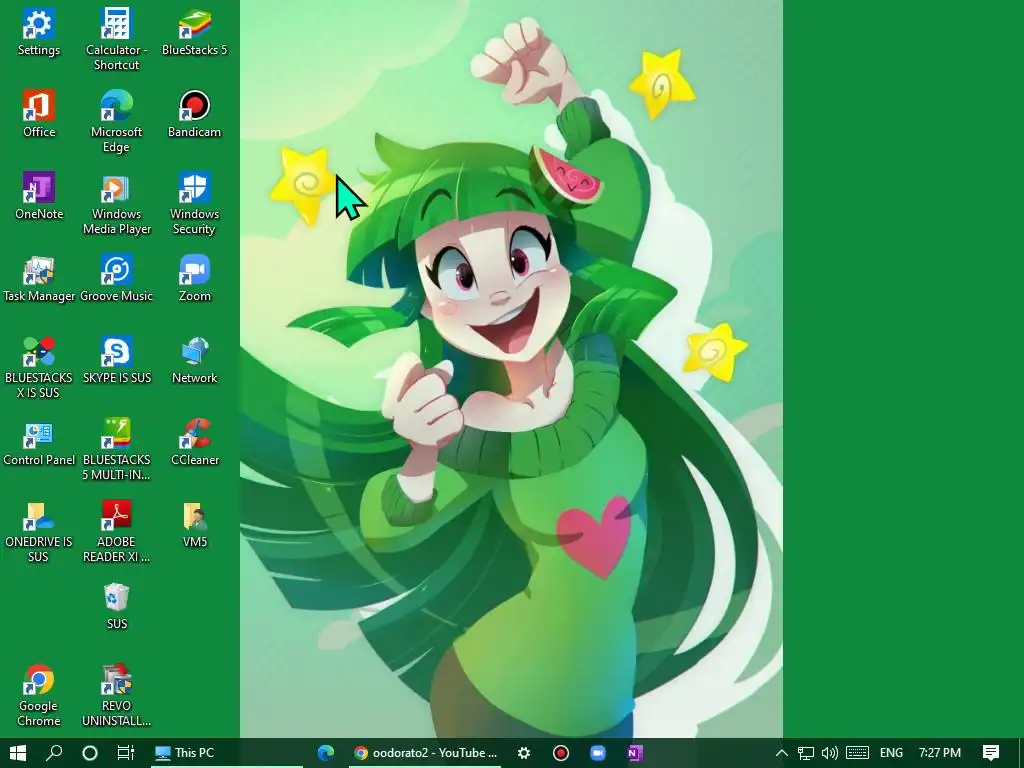The image size is (1024, 768).
Task: Click the Microsoft Edge desktop shortcut
Action: (116, 121)
